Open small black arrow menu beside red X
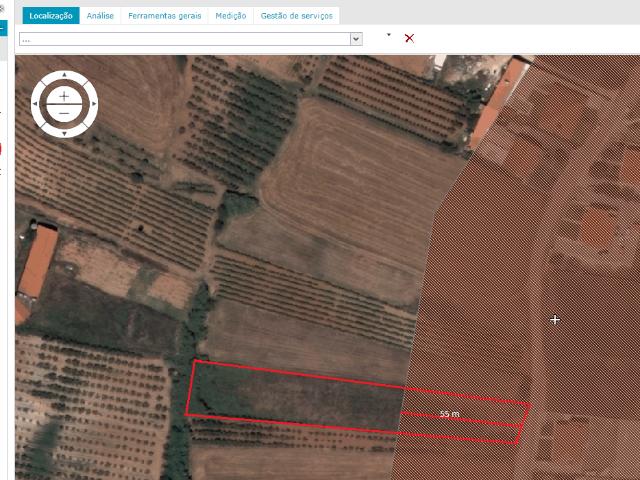 (x=389, y=35)
